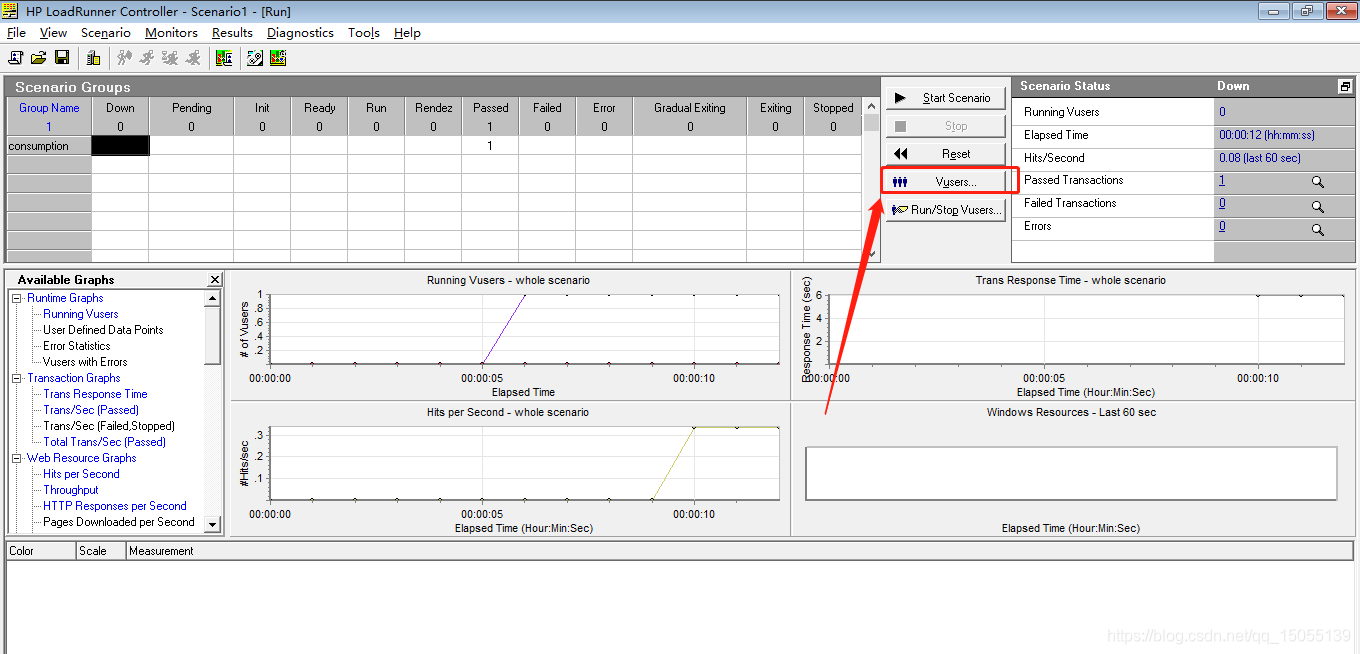The width and height of the screenshot is (1360, 654).
Task: Select Hits per Second graph item
Action: (81, 474)
